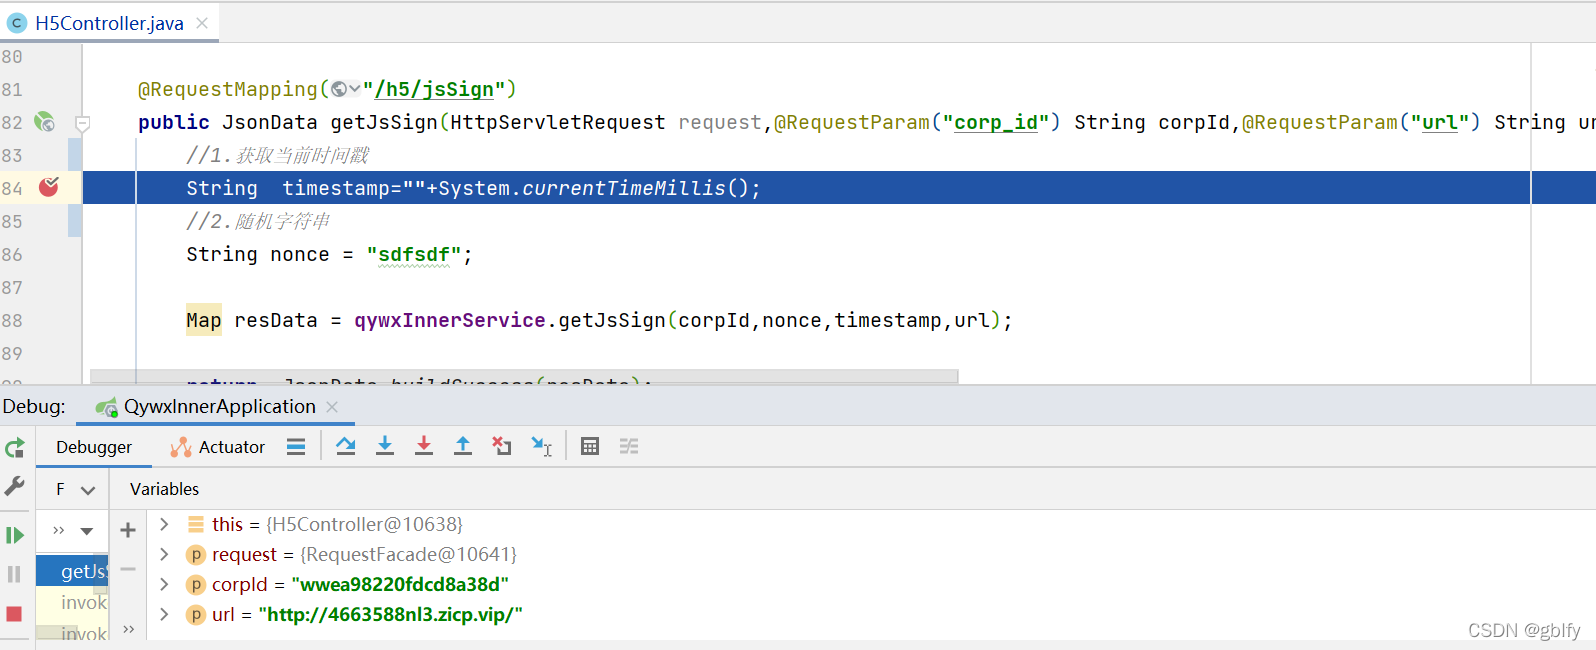Pause the program

pos(14,574)
